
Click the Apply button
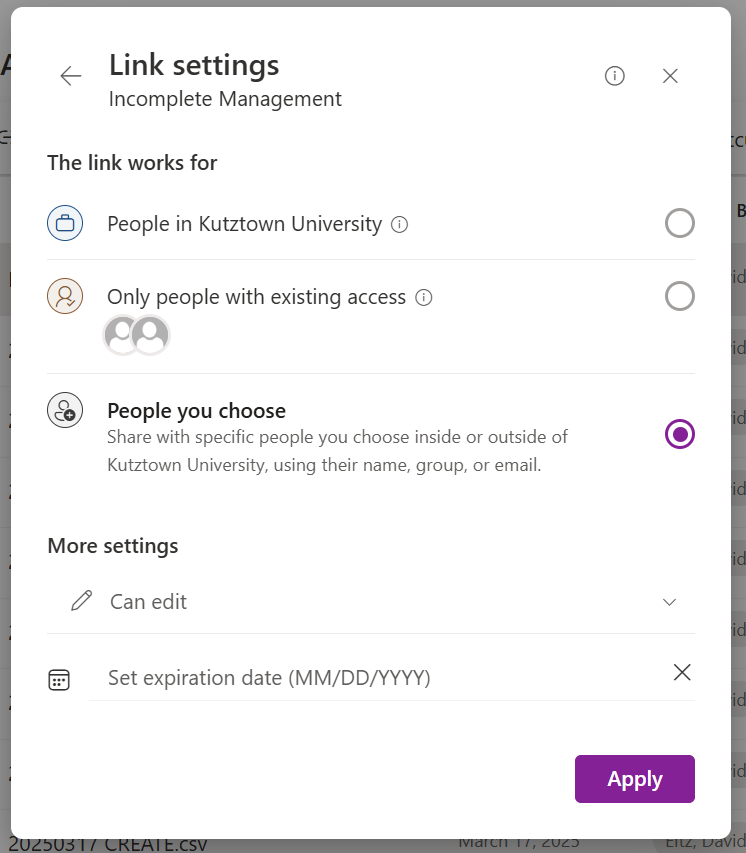634,778
